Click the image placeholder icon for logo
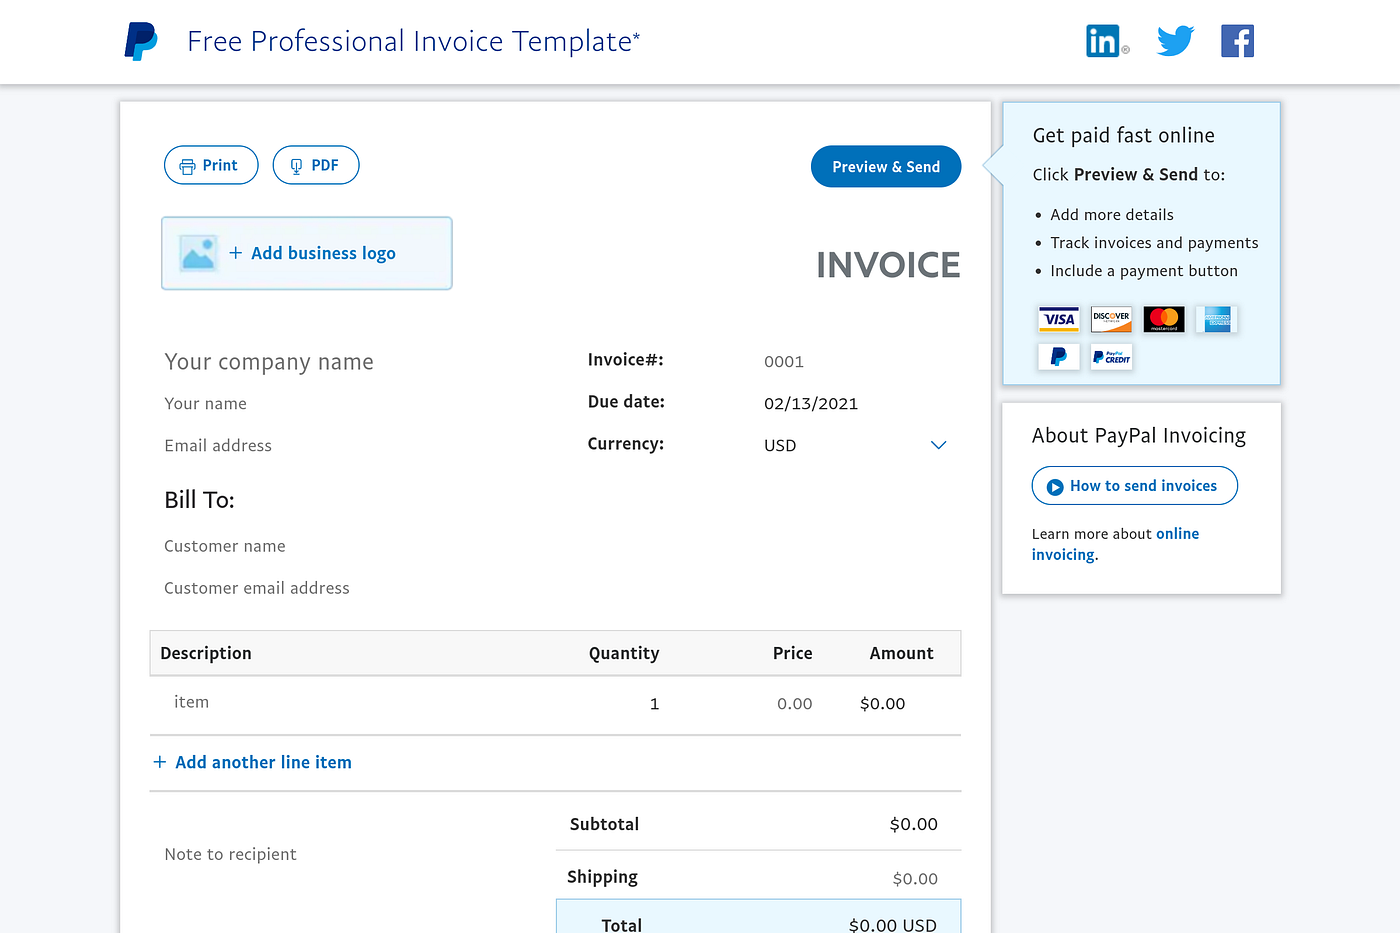 [x=198, y=253]
